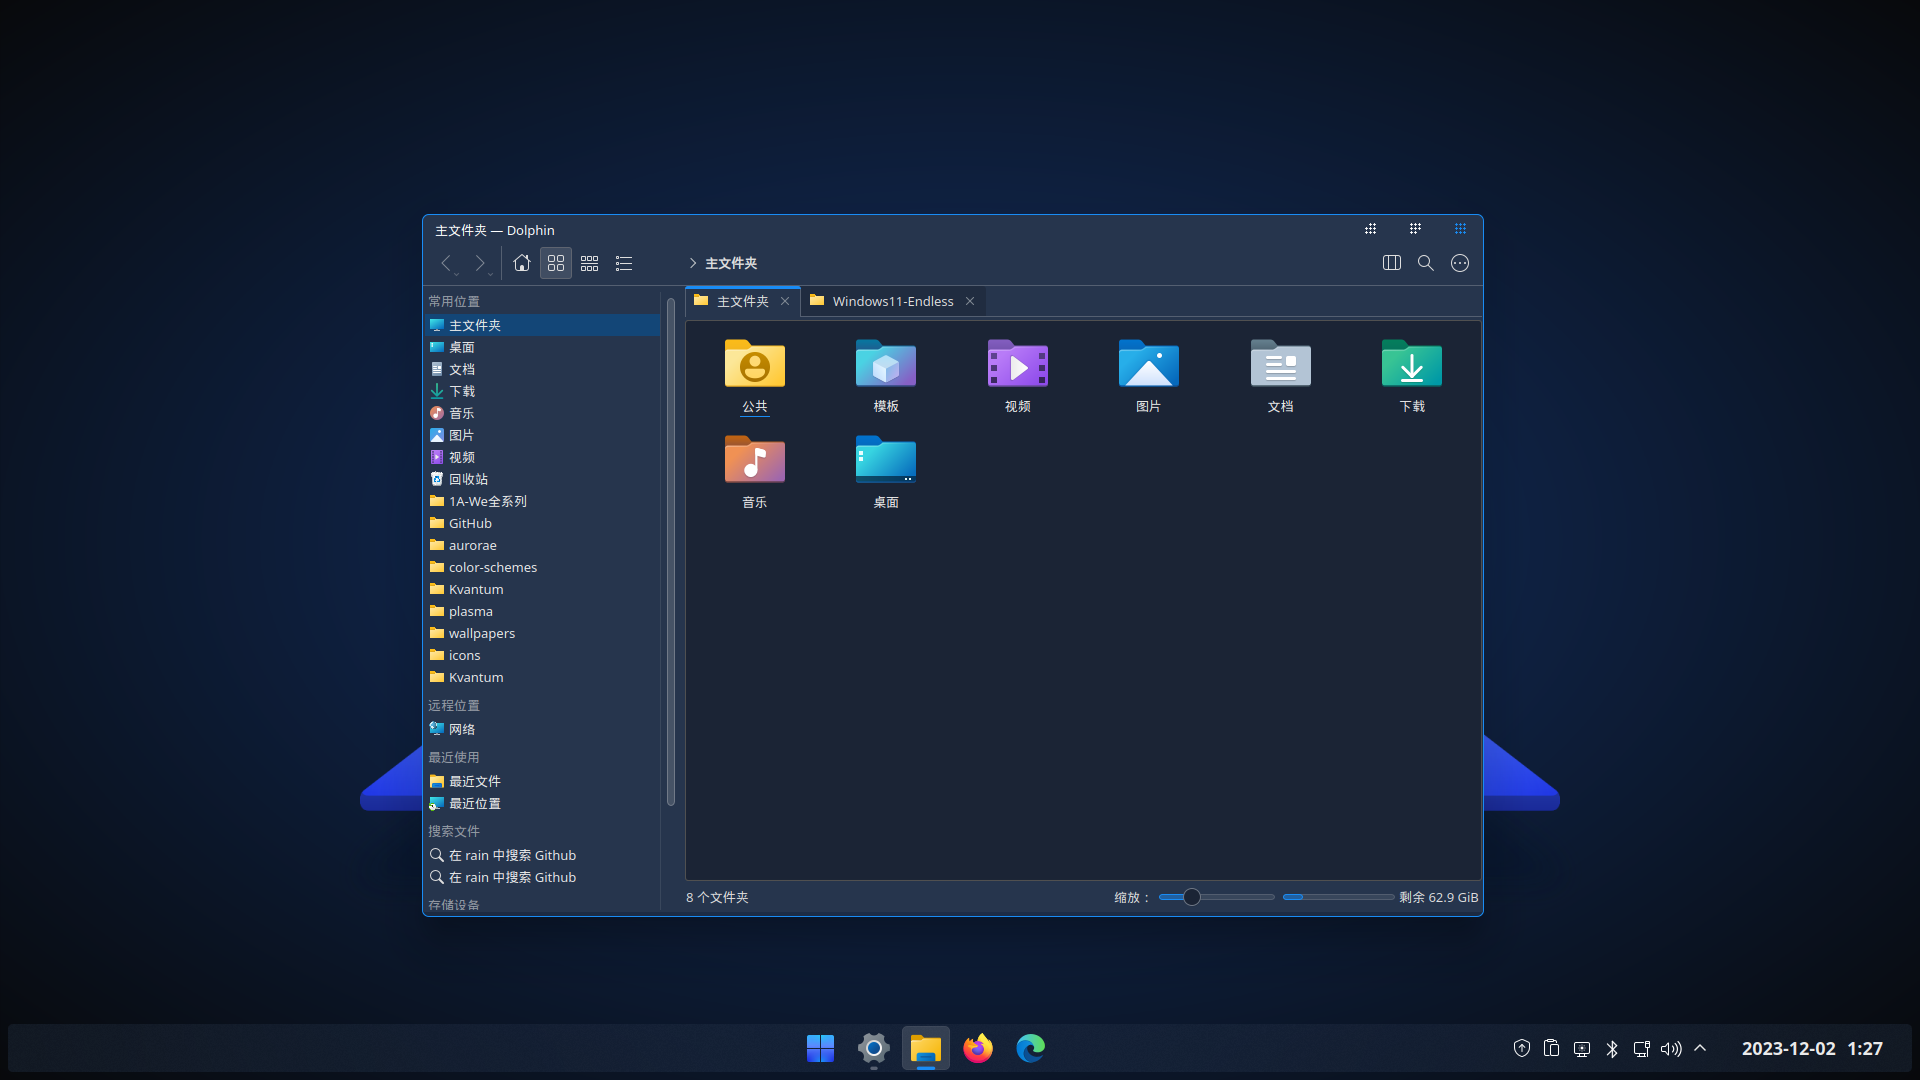This screenshot has height=1080, width=1920.
Task: Select 桌面 in the places sidebar
Action: click(543, 347)
